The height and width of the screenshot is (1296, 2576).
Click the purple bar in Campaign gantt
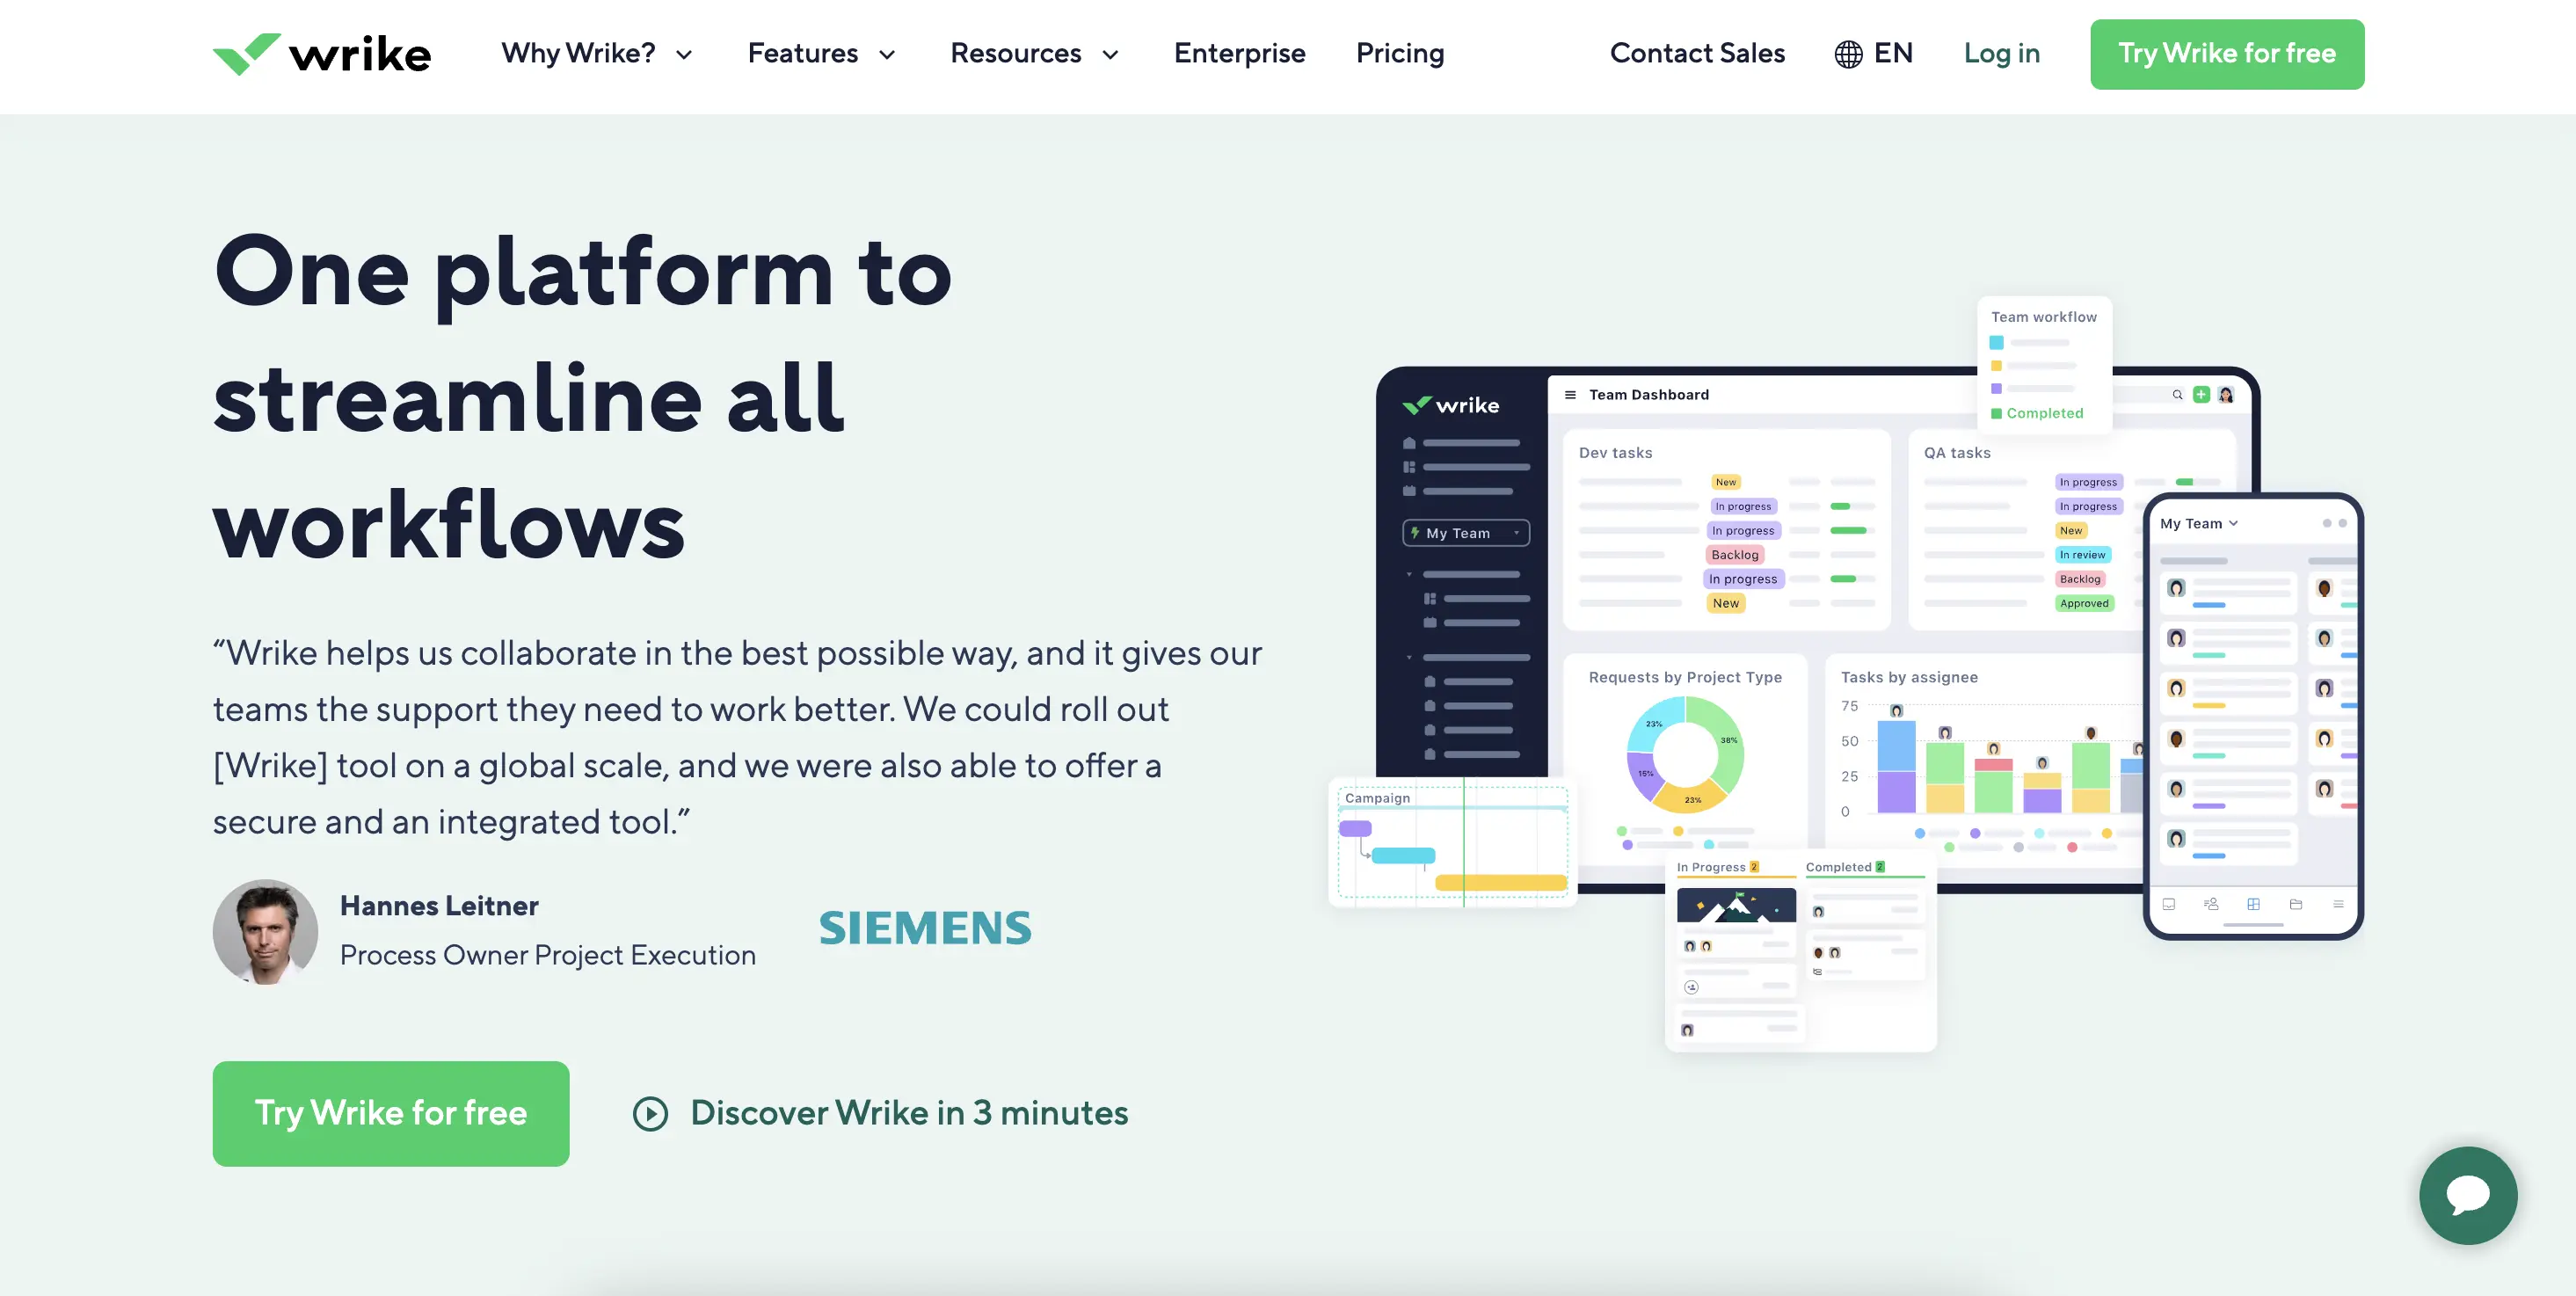pyautogui.click(x=1355, y=828)
